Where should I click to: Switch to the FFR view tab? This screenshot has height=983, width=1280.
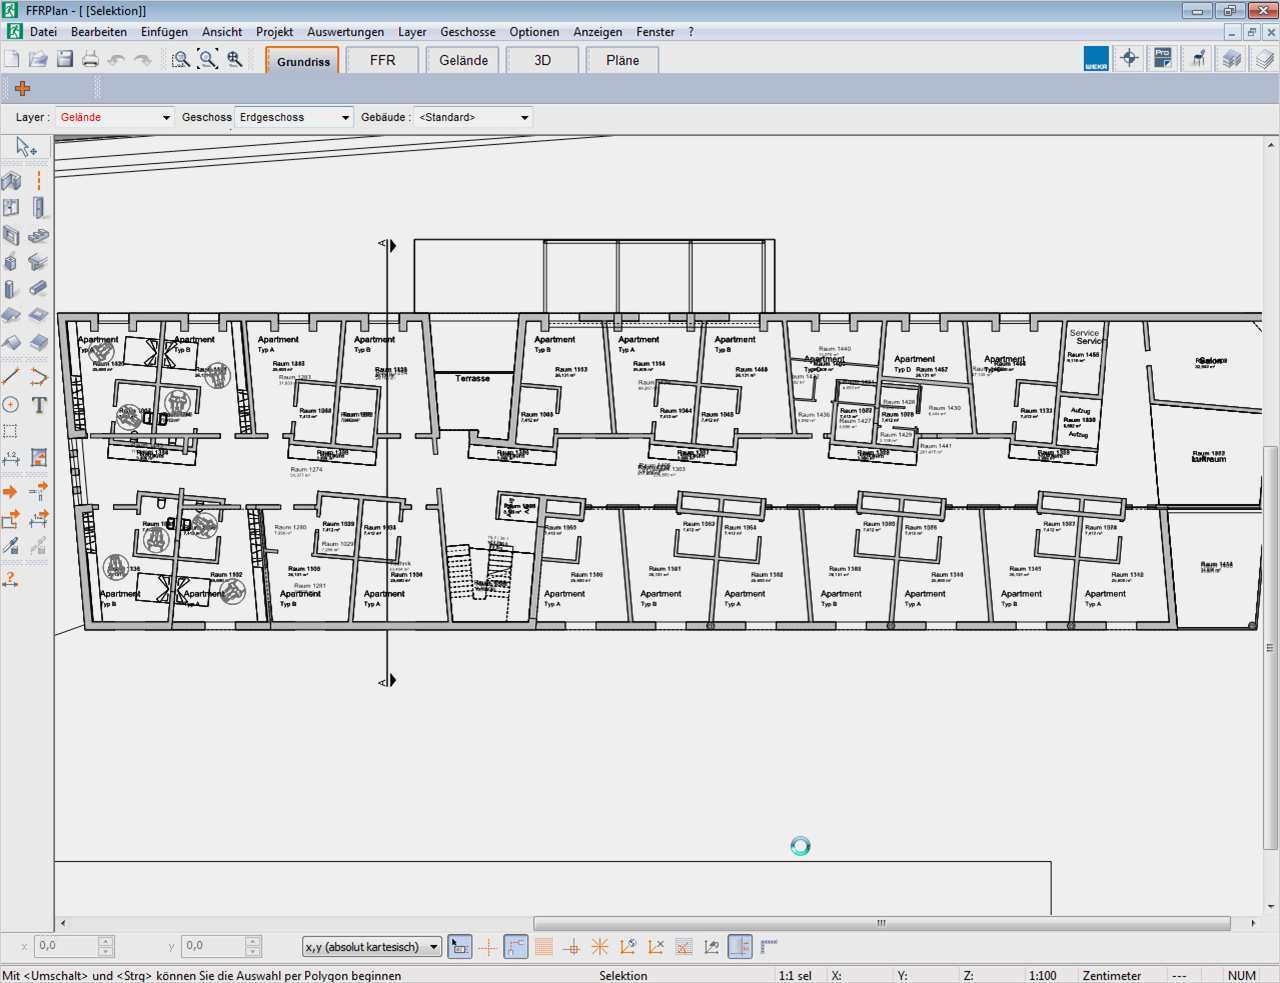click(x=383, y=60)
